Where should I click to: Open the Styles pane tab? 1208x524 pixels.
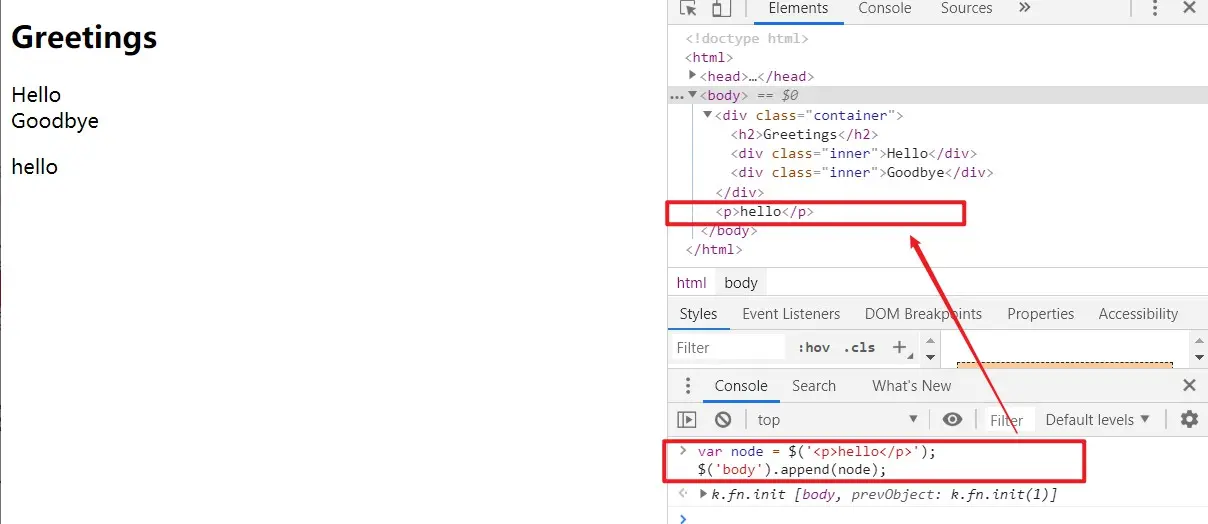pyautogui.click(x=698, y=314)
